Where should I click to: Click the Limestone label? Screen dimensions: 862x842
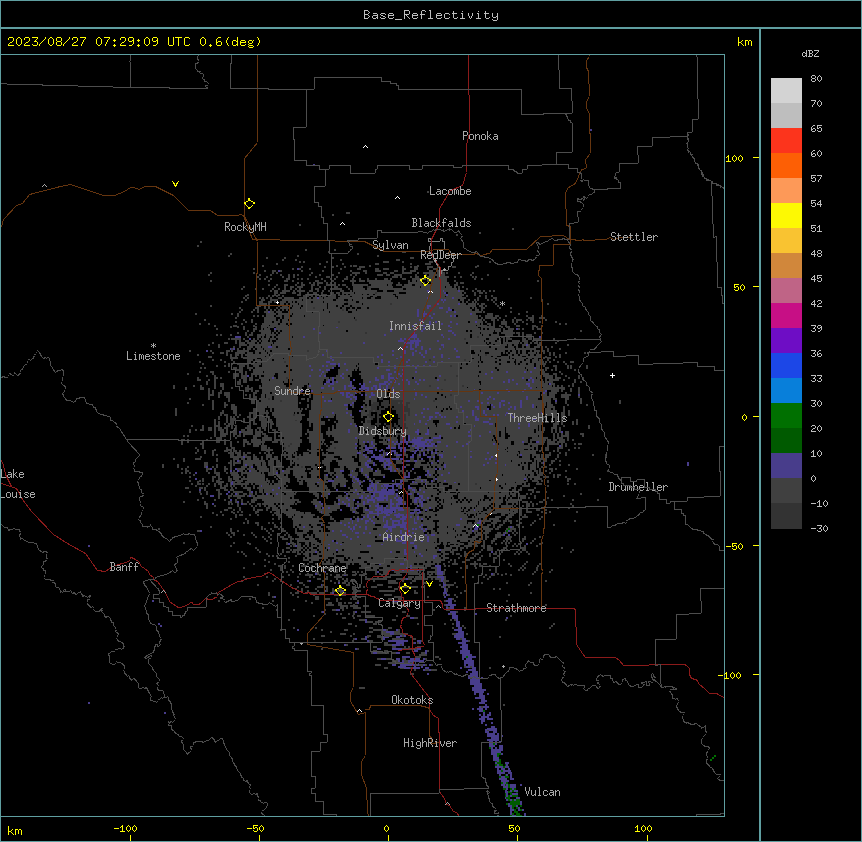[153, 356]
